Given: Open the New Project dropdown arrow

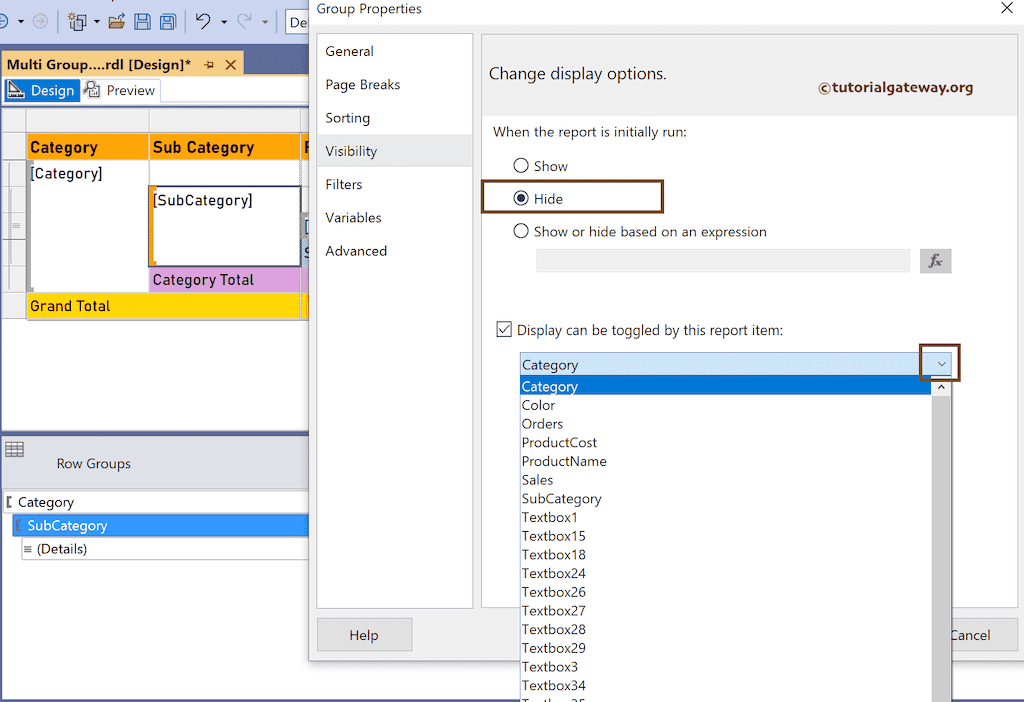Looking at the screenshot, I should (x=97, y=20).
